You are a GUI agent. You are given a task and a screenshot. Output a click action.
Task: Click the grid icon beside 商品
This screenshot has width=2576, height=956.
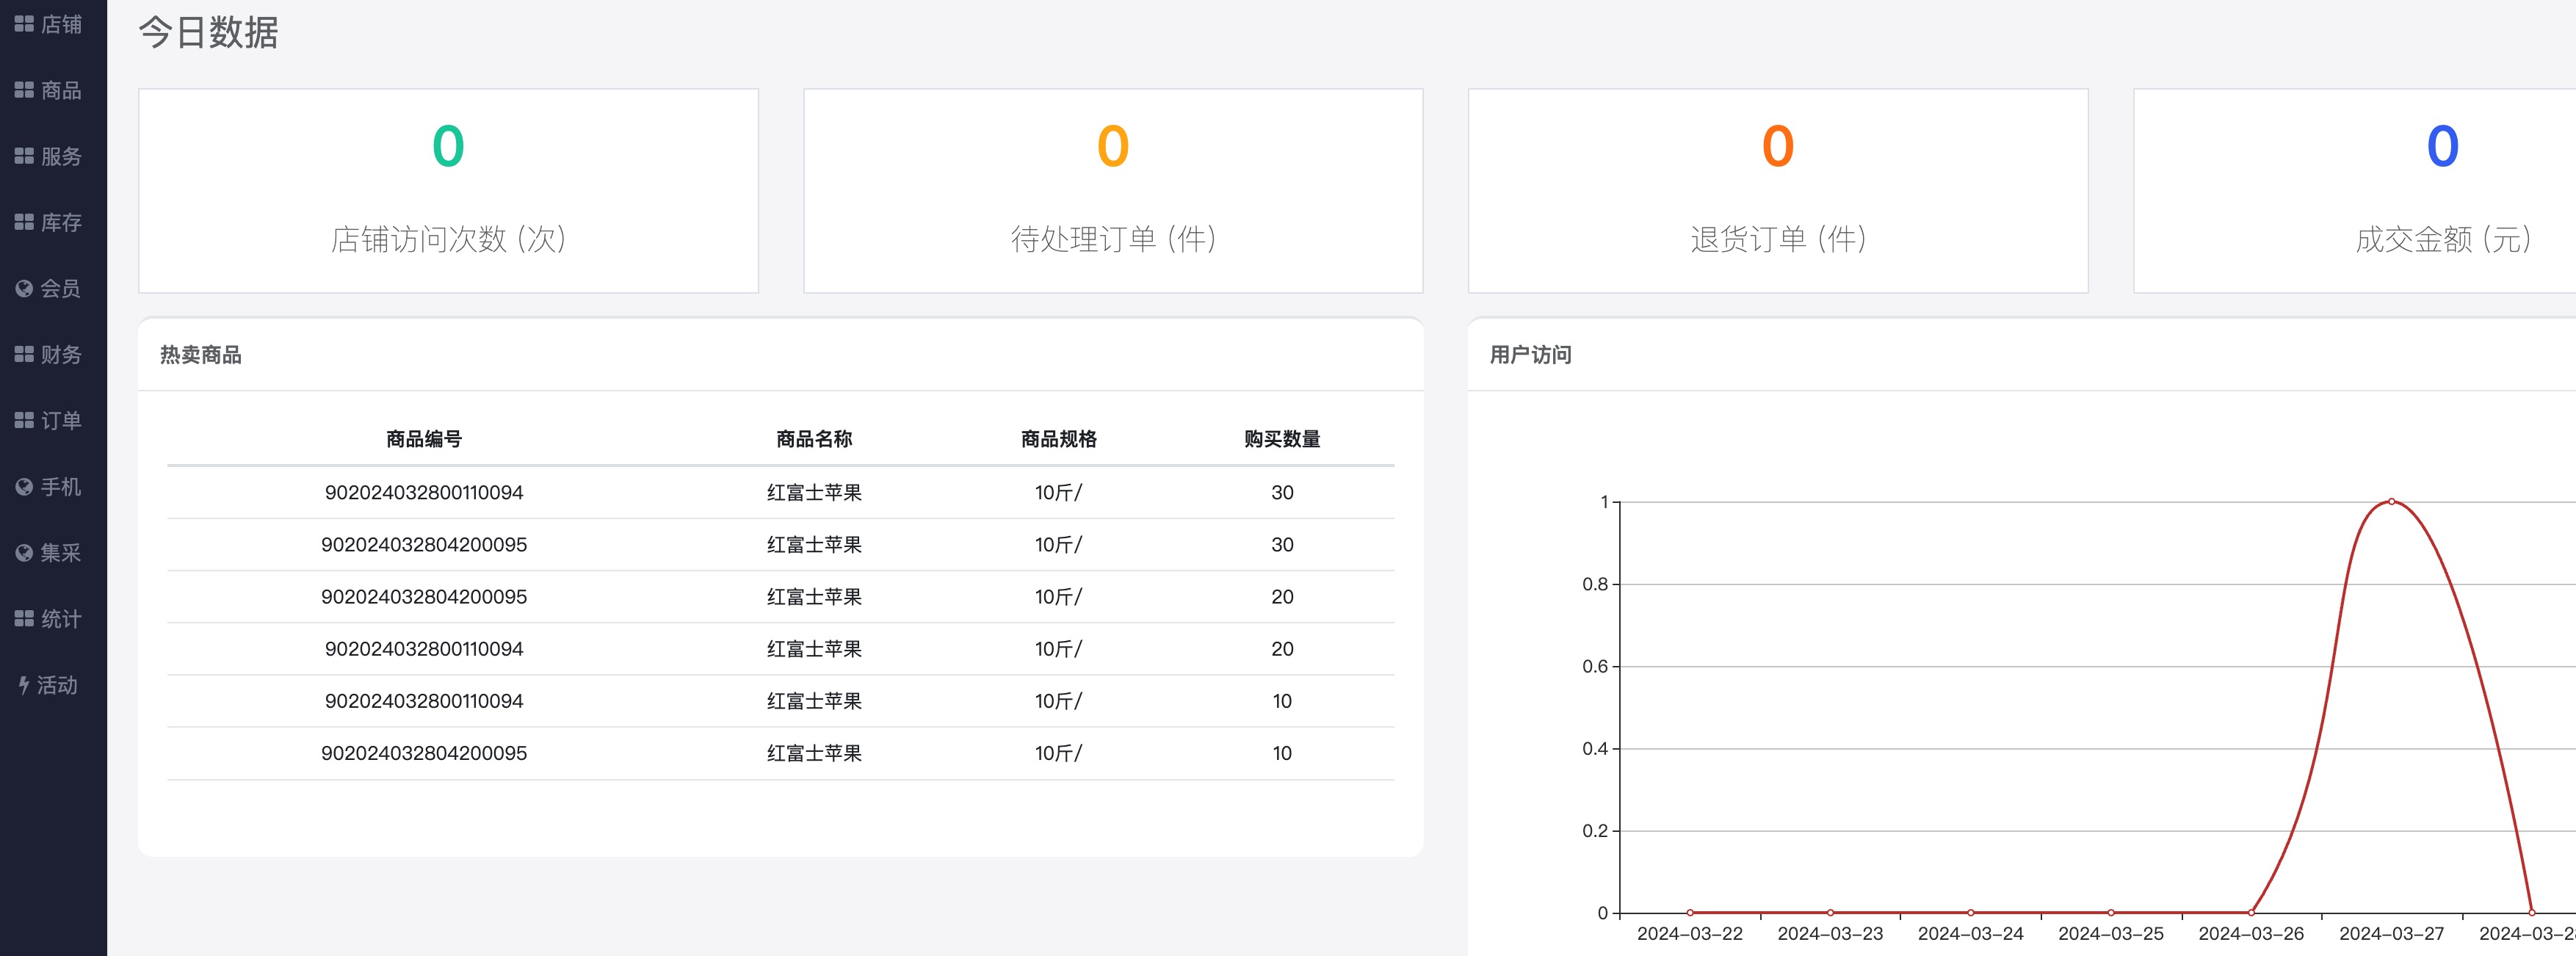(x=24, y=90)
